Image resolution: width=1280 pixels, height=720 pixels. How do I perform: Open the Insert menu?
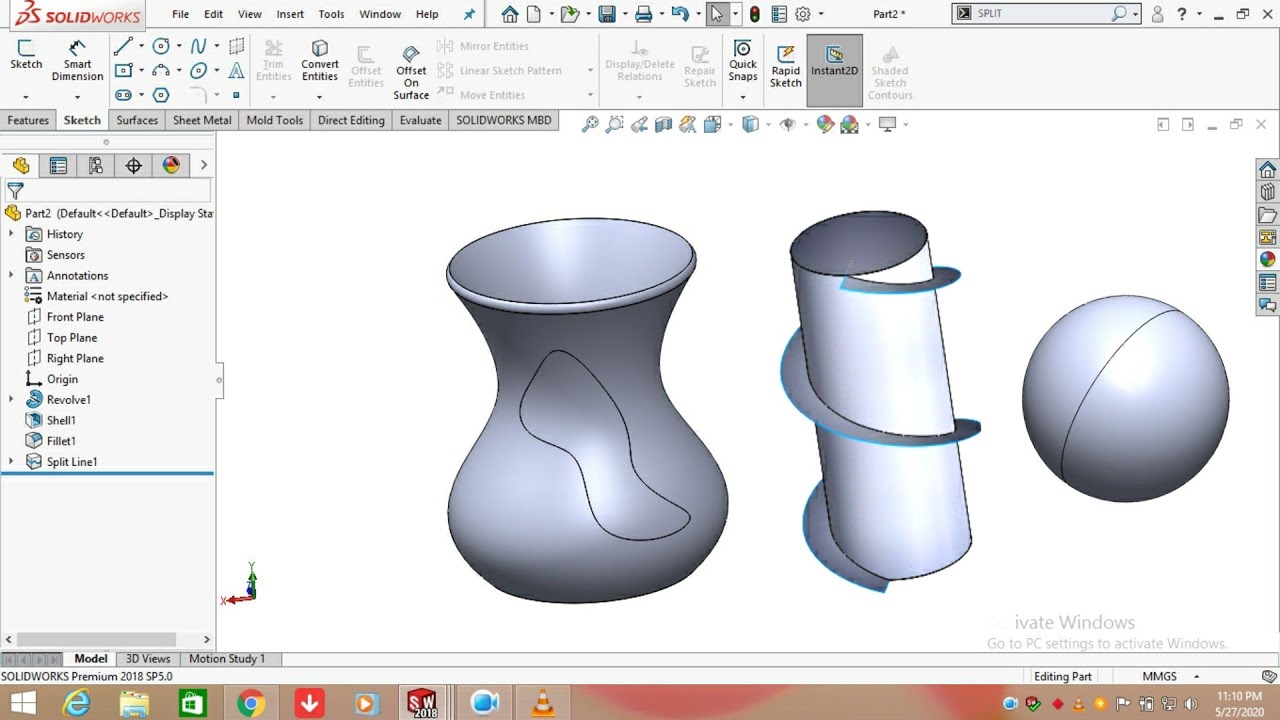click(290, 14)
